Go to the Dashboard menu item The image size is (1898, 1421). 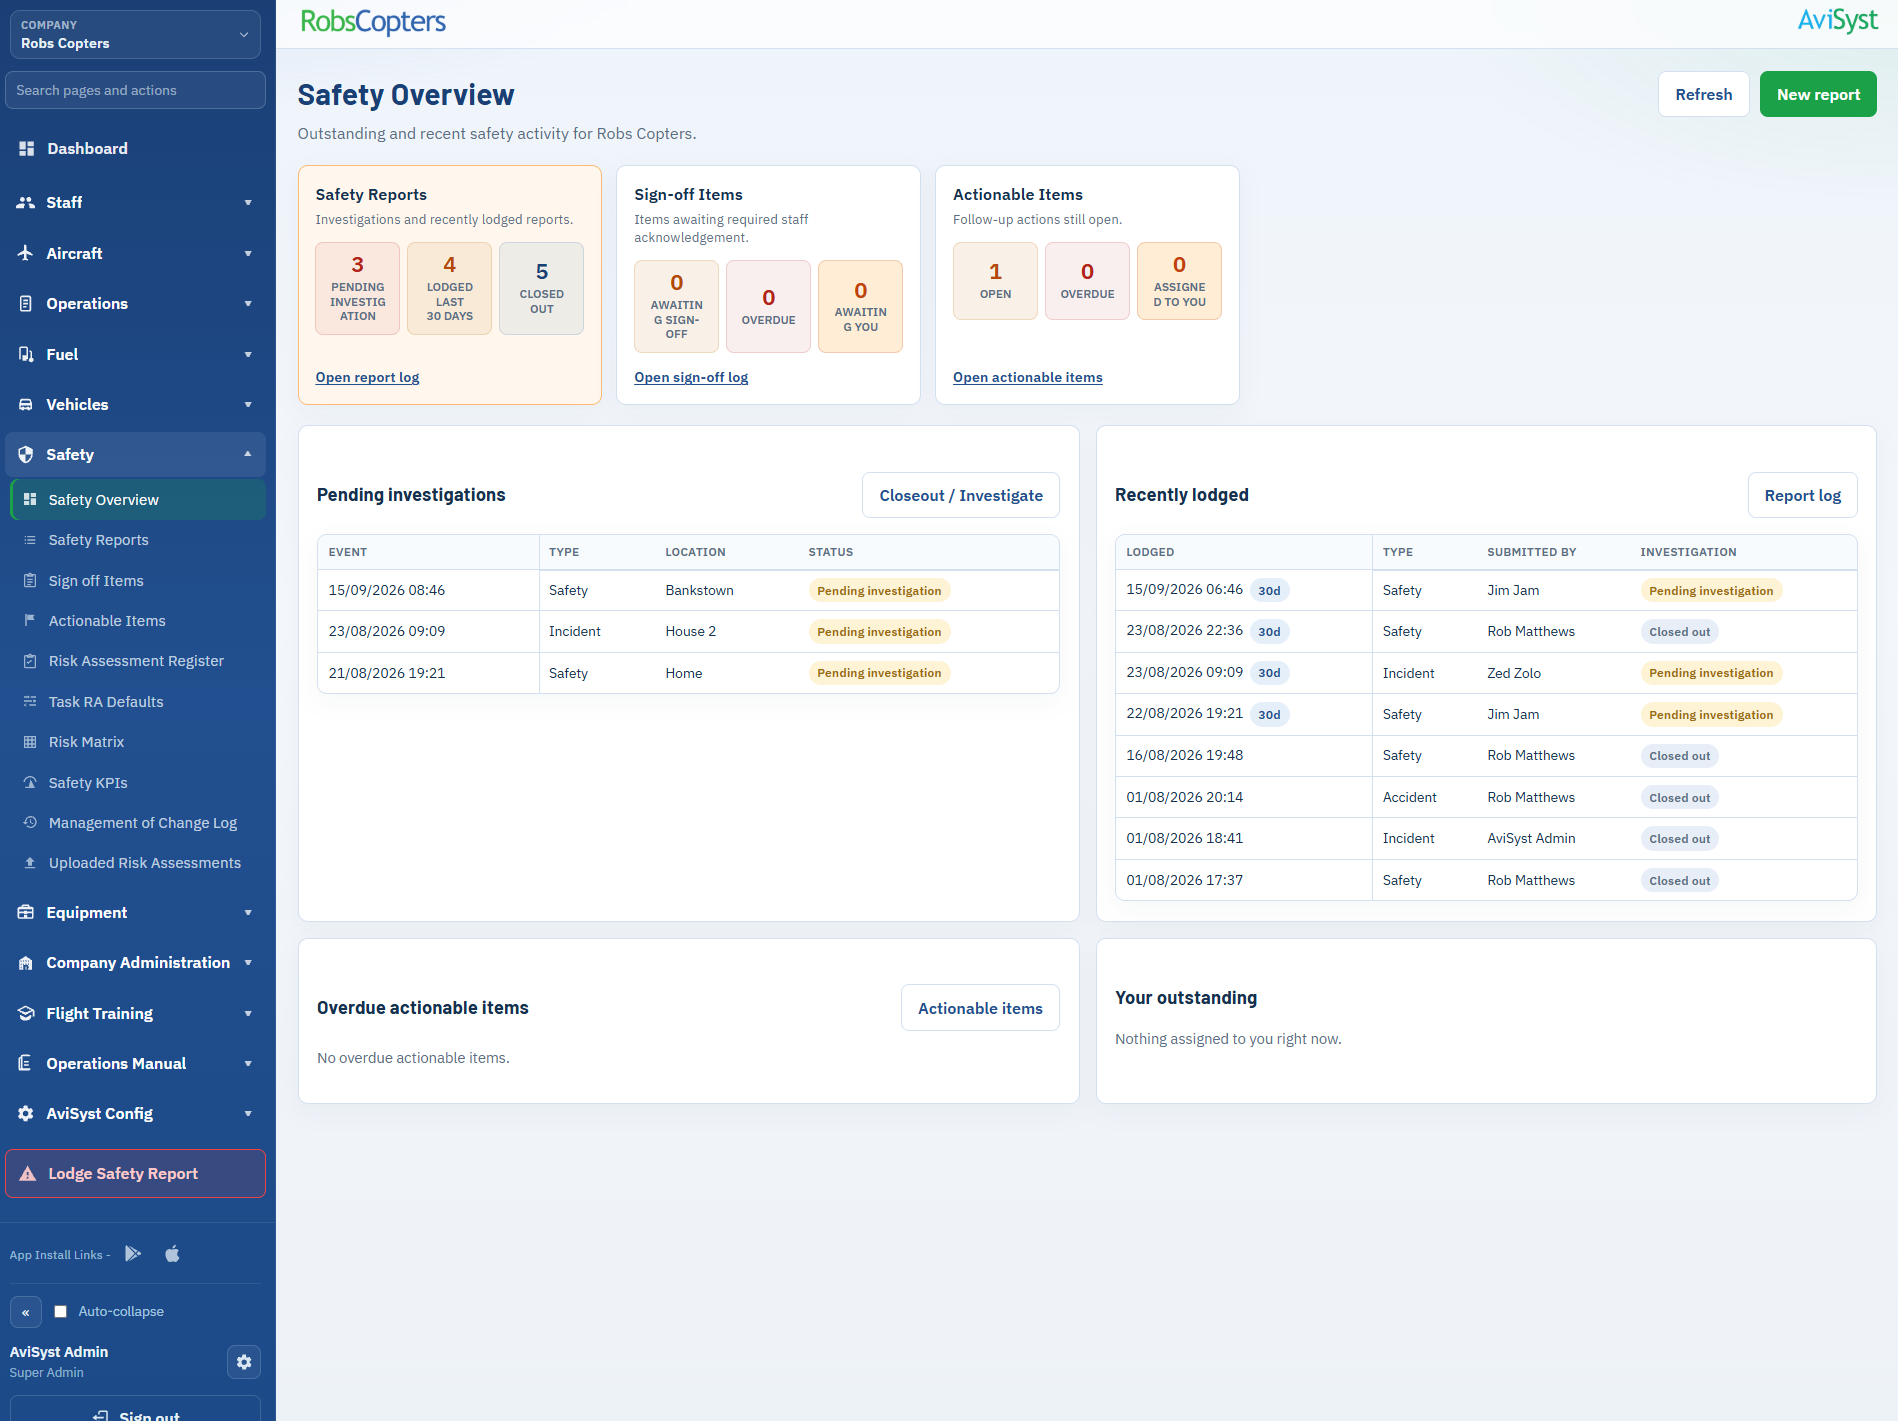click(x=135, y=148)
